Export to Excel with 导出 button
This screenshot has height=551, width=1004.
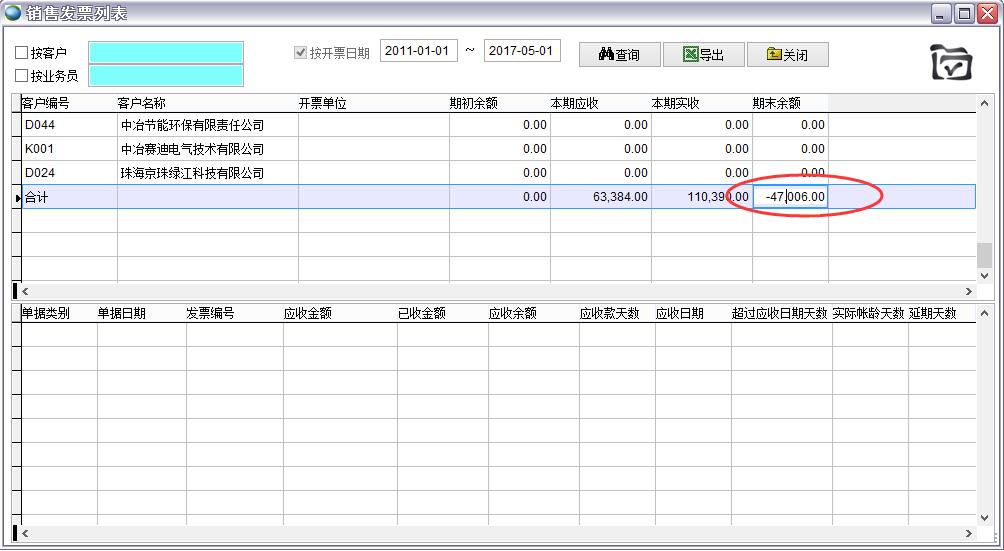[x=703, y=55]
